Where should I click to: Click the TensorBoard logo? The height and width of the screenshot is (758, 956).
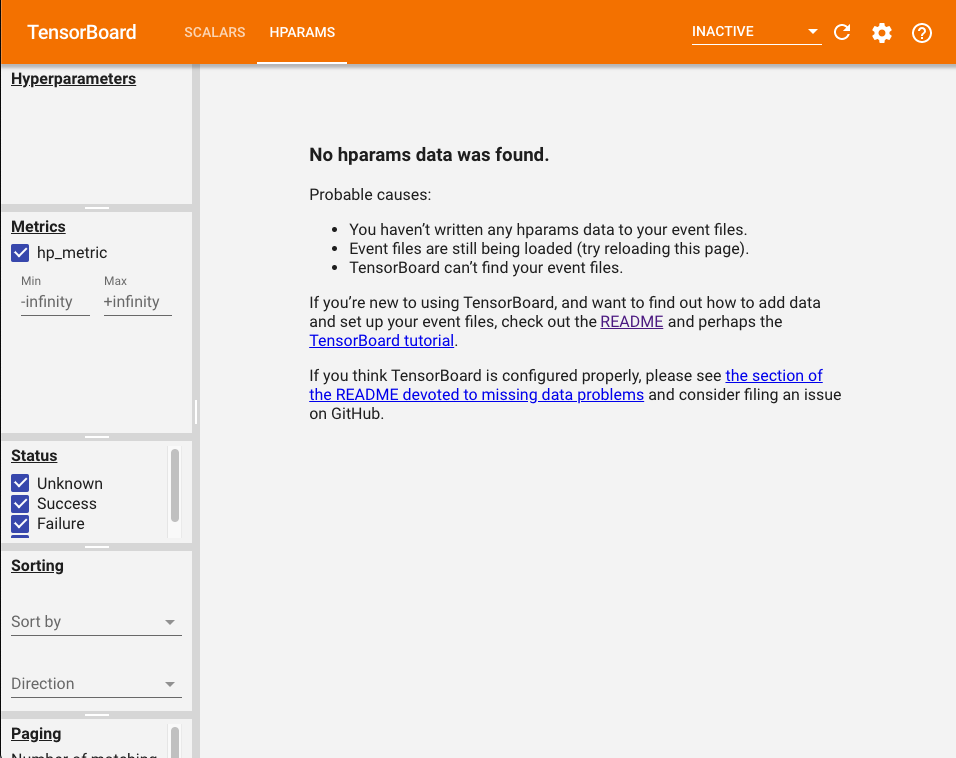[82, 32]
